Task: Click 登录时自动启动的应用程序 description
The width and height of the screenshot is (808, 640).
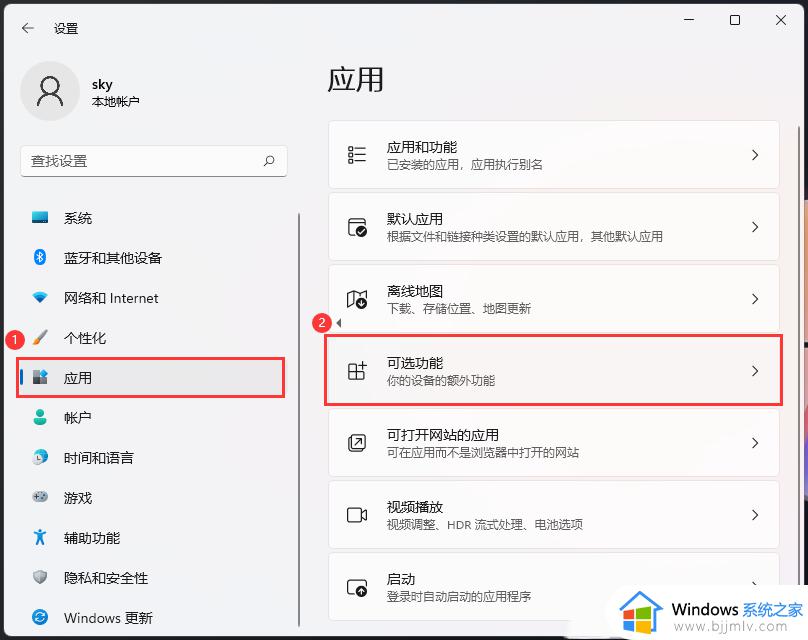Action: (x=459, y=597)
